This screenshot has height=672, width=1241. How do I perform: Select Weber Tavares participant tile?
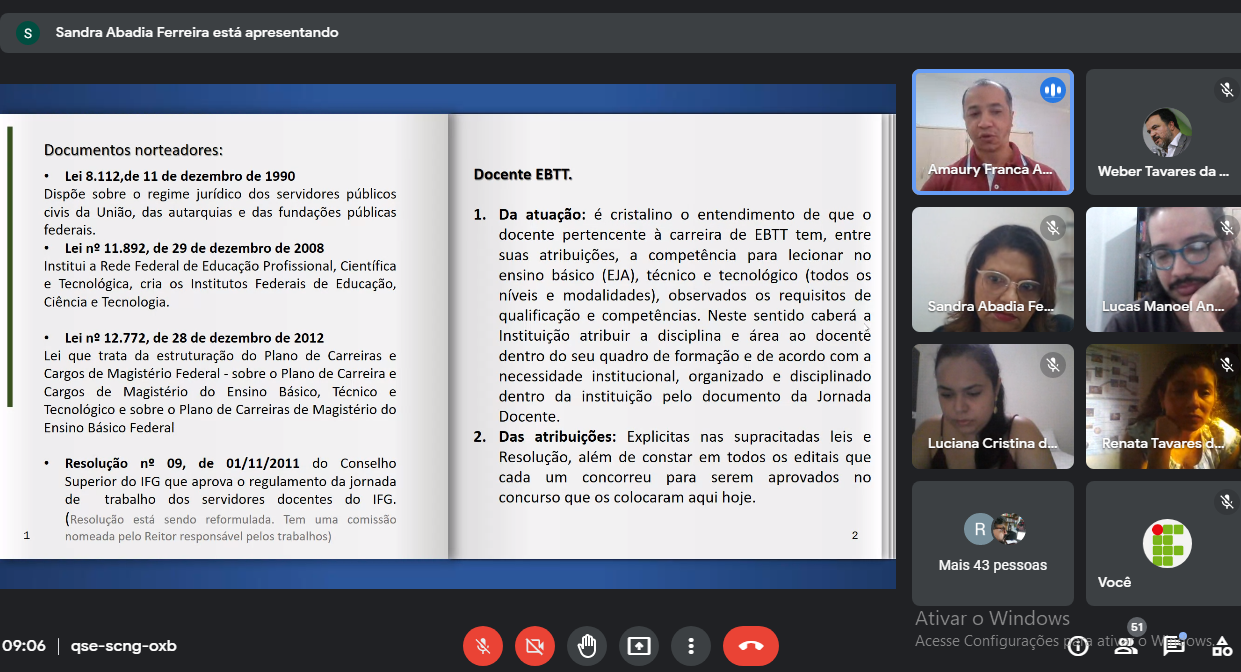(1163, 131)
